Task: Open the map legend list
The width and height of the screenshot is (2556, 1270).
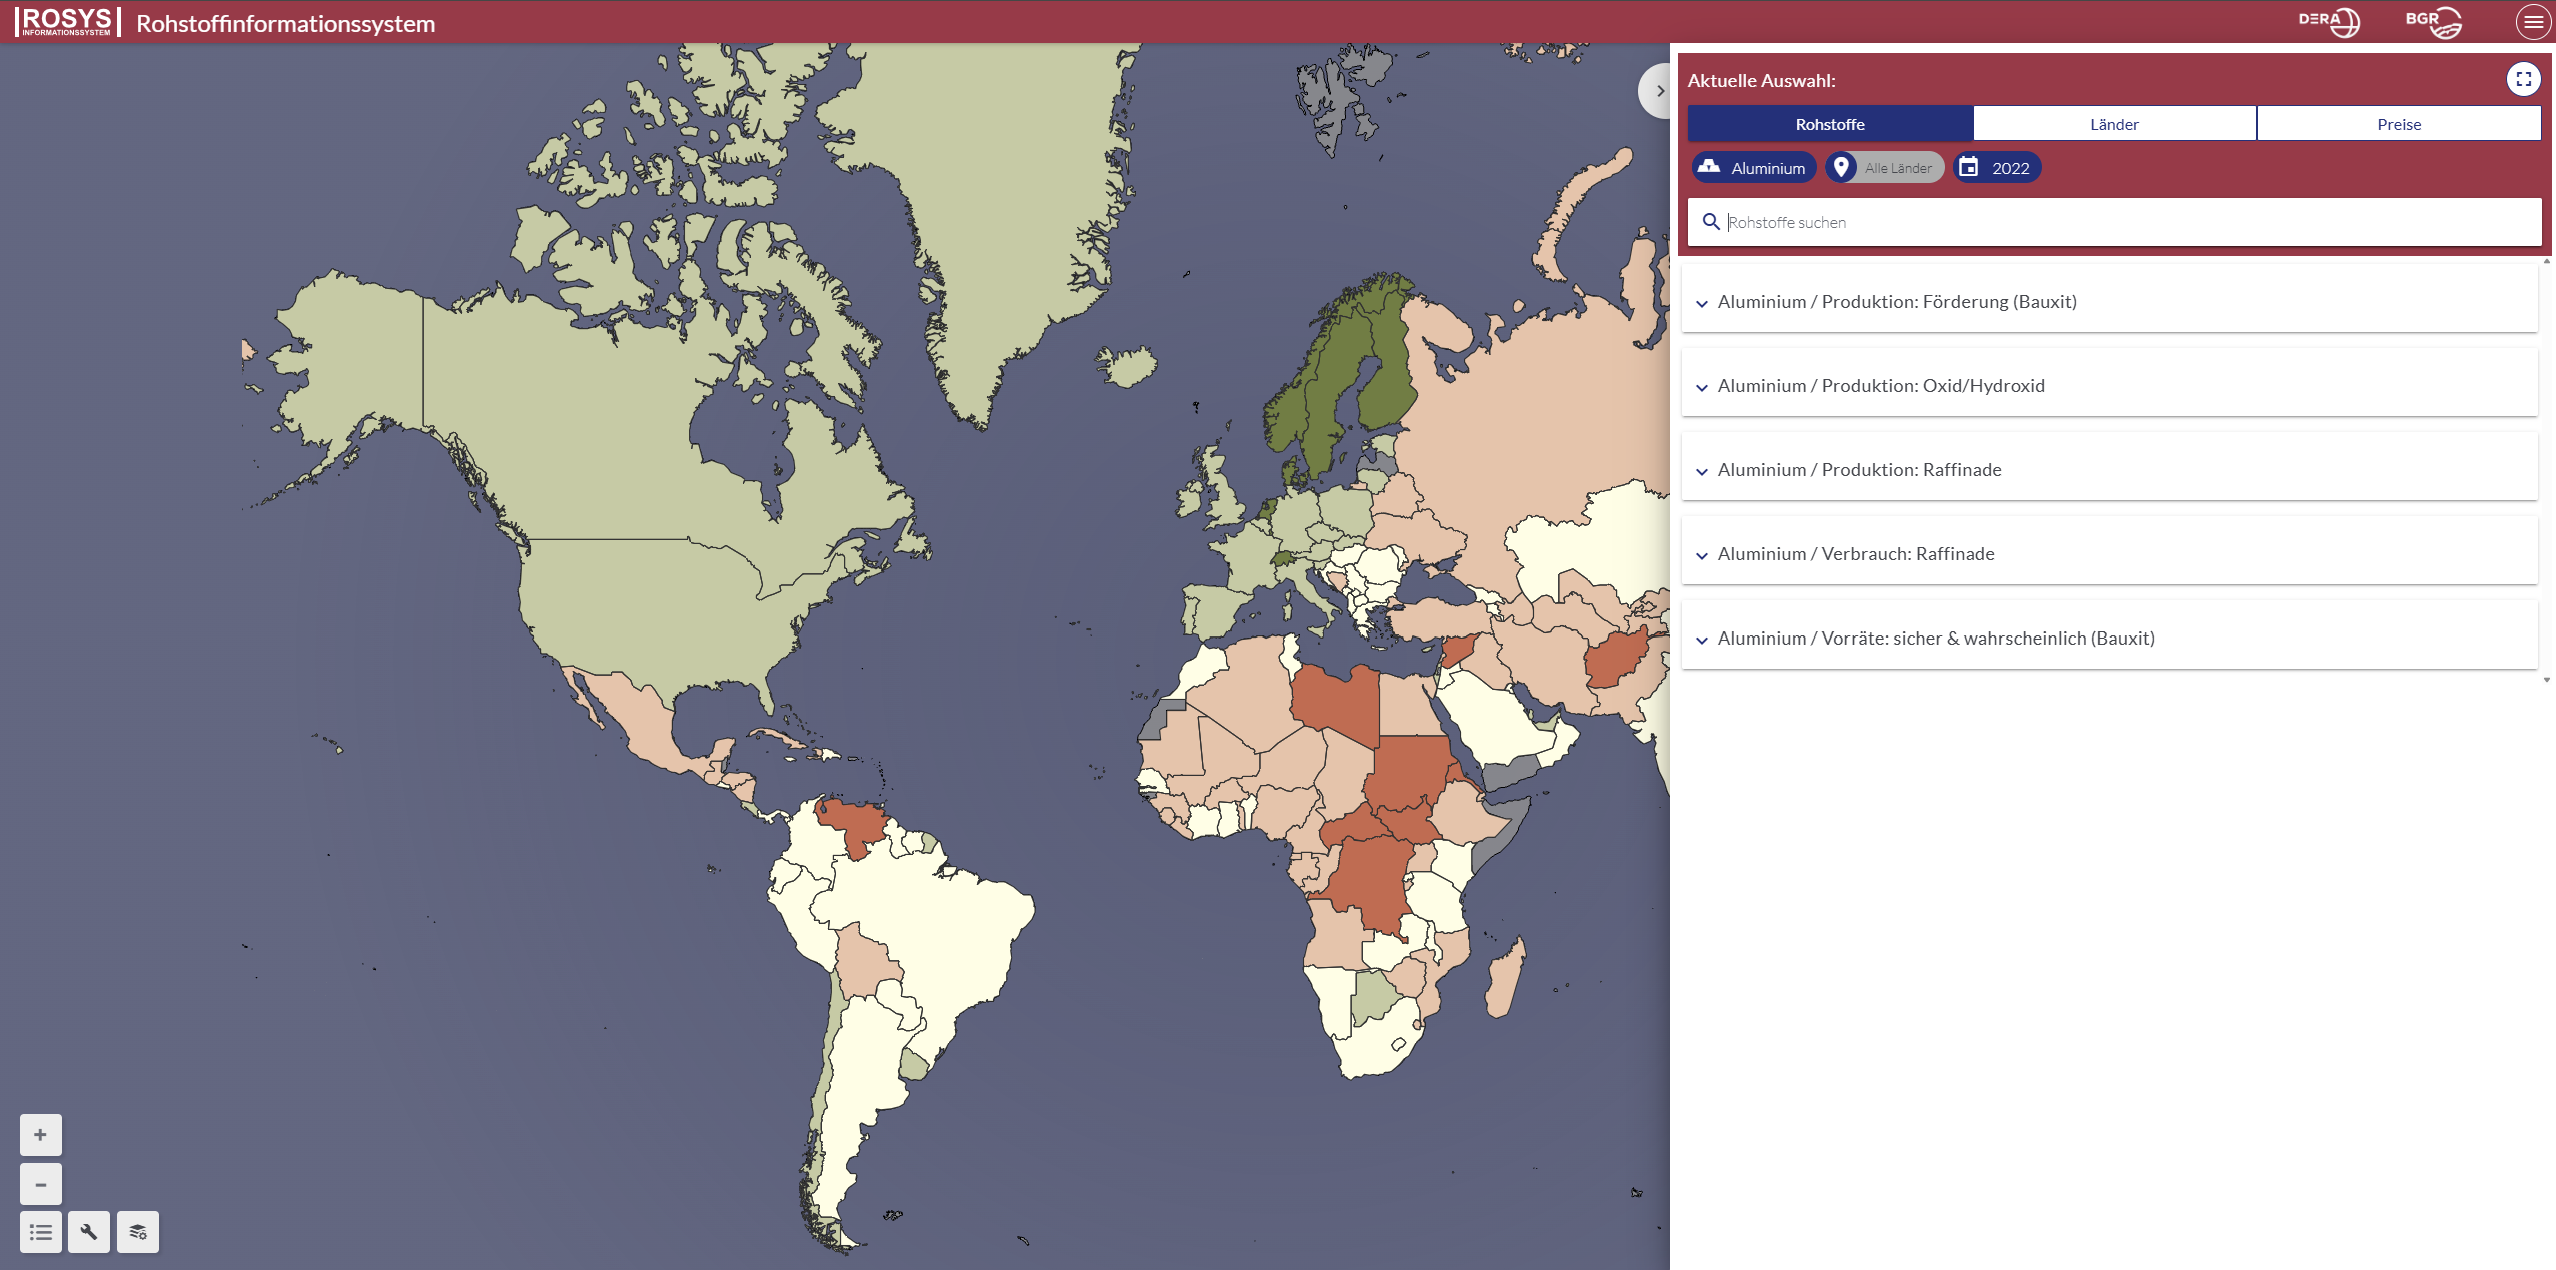Action: (40, 1232)
